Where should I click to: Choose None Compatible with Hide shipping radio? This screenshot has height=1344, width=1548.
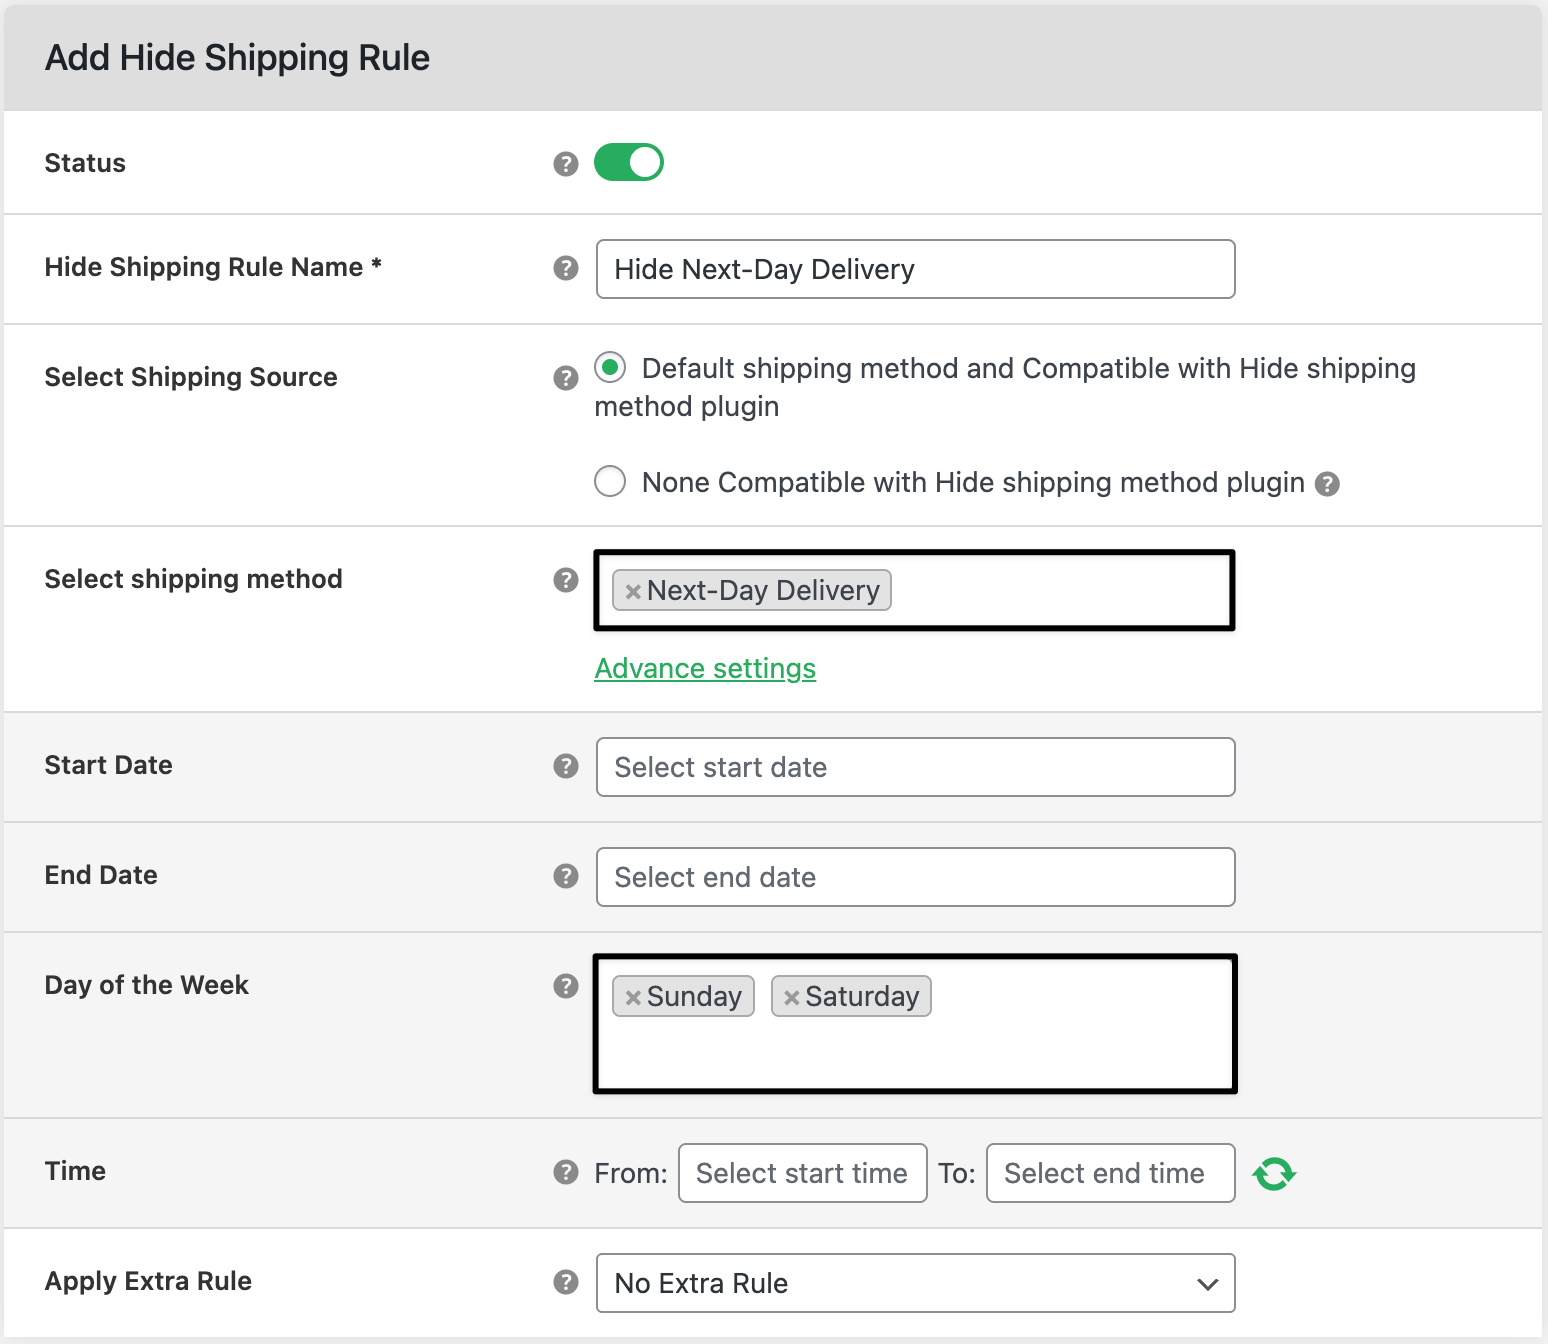(x=610, y=481)
